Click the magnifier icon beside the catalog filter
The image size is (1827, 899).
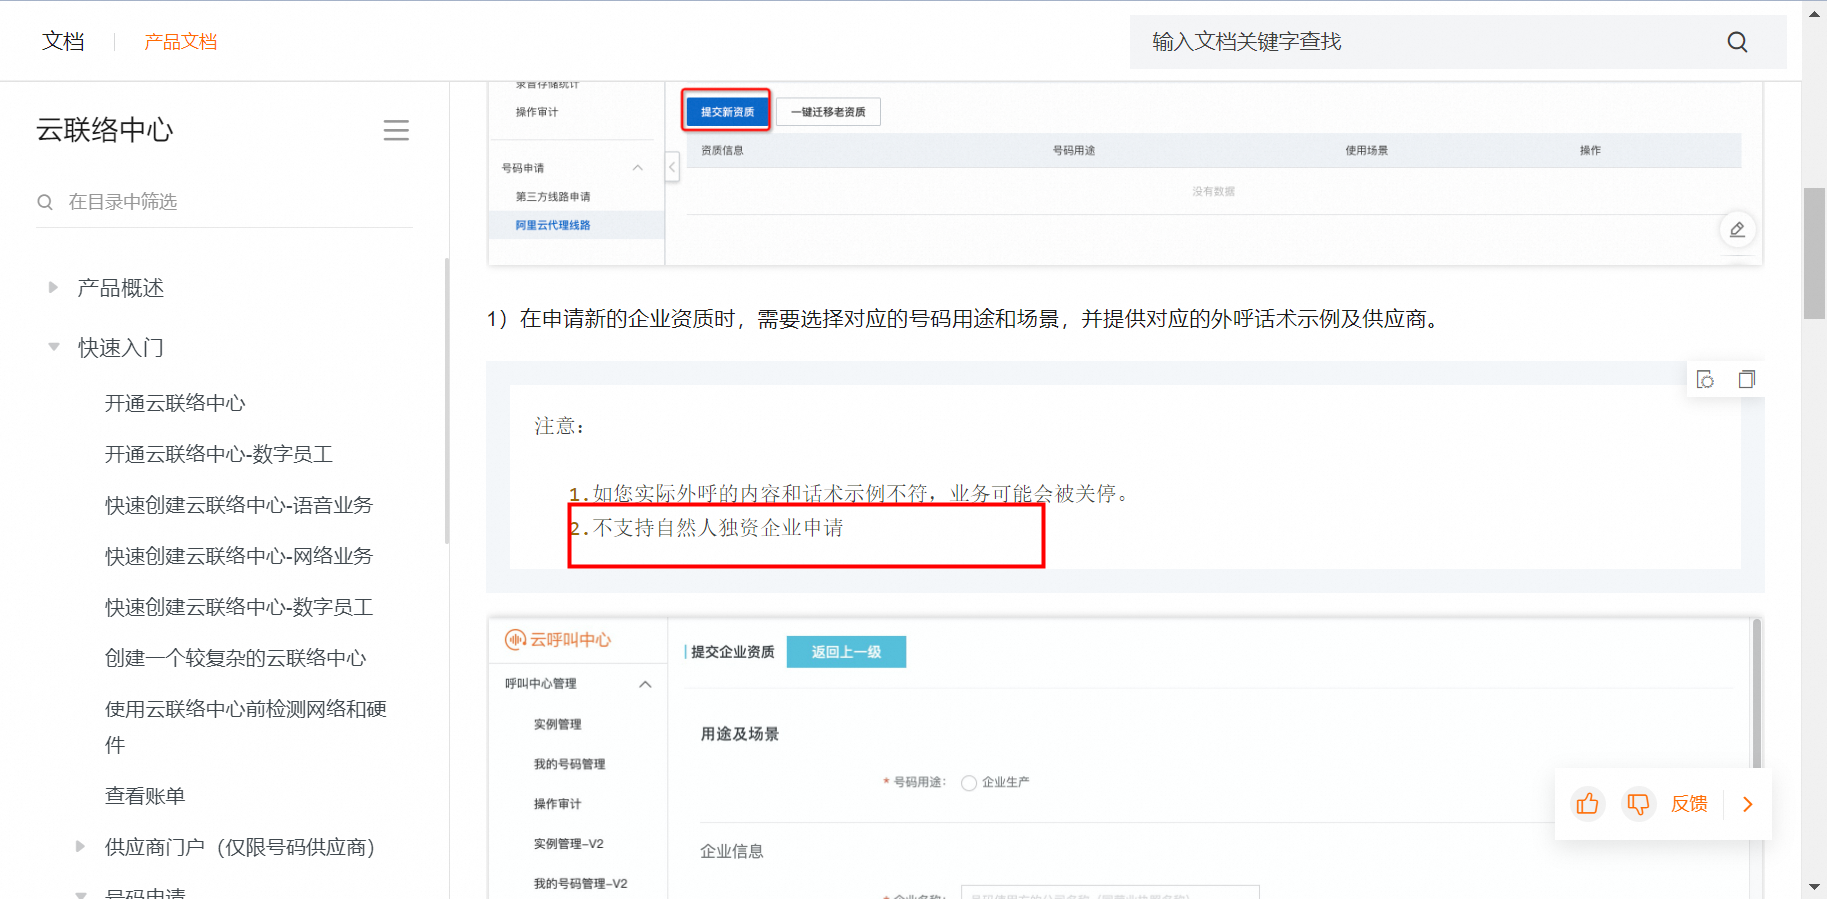click(x=45, y=202)
